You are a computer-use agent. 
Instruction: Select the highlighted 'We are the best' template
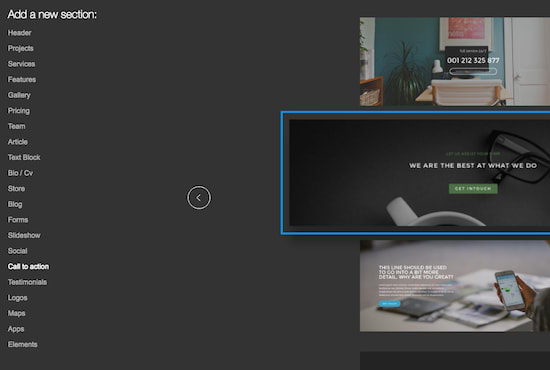point(416,173)
